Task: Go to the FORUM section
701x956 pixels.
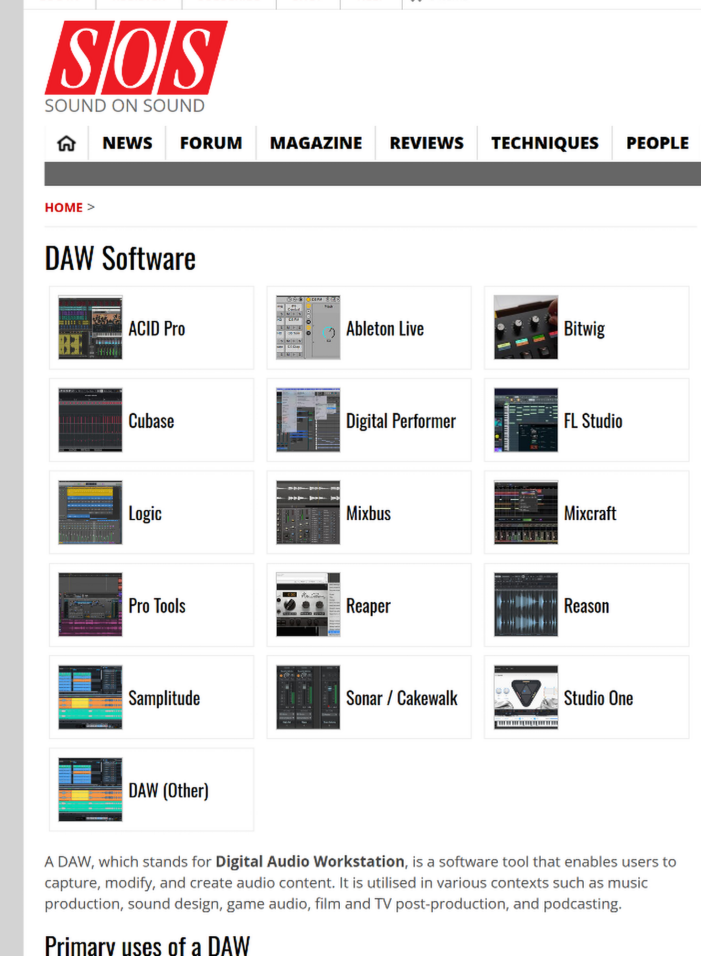Action: point(211,143)
